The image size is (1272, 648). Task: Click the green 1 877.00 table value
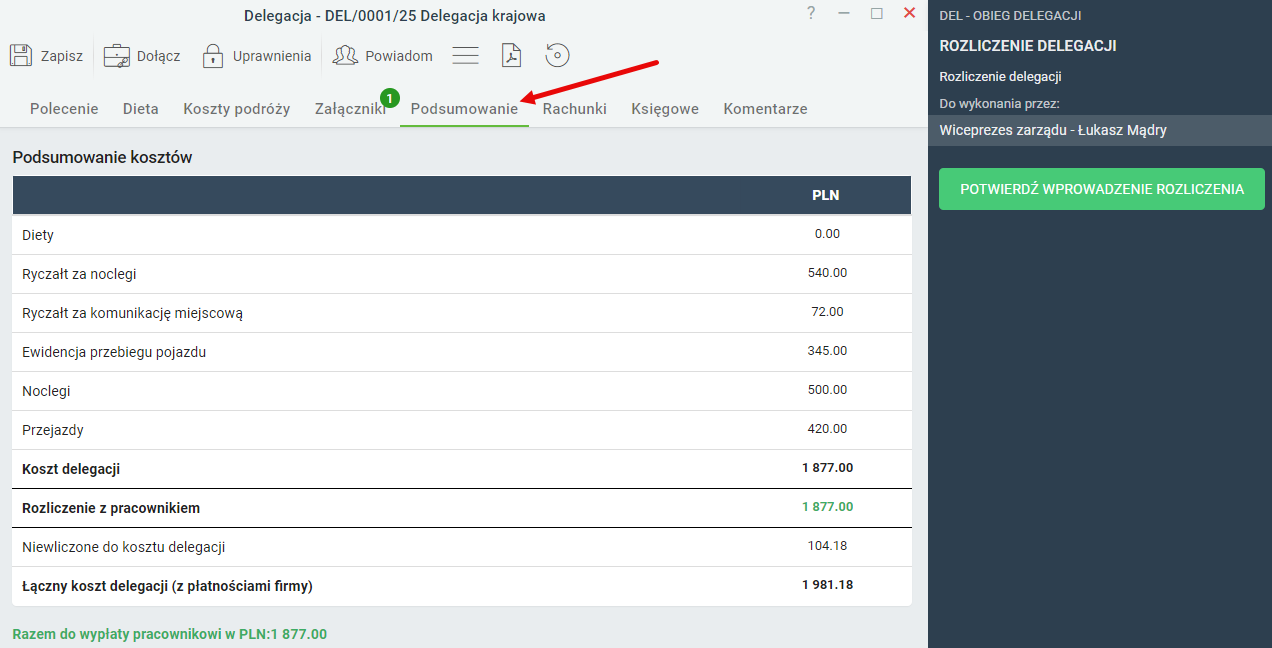pos(827,507)
